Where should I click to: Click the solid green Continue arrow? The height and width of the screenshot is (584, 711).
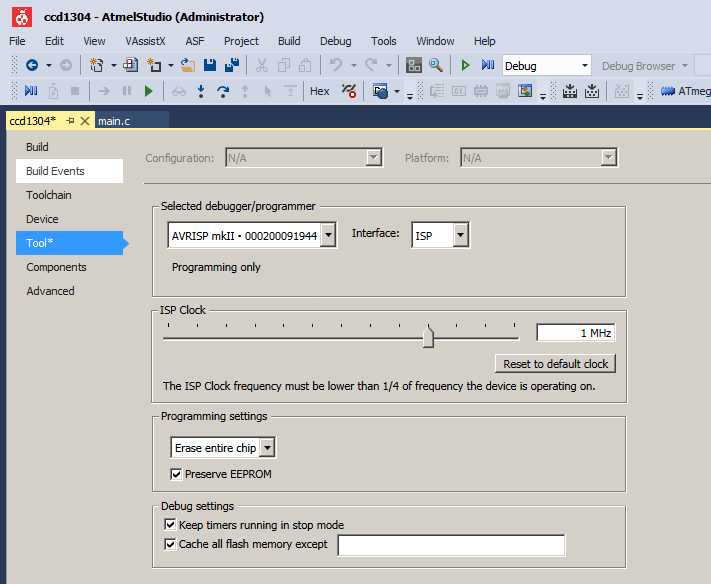[x=148, y=91]
